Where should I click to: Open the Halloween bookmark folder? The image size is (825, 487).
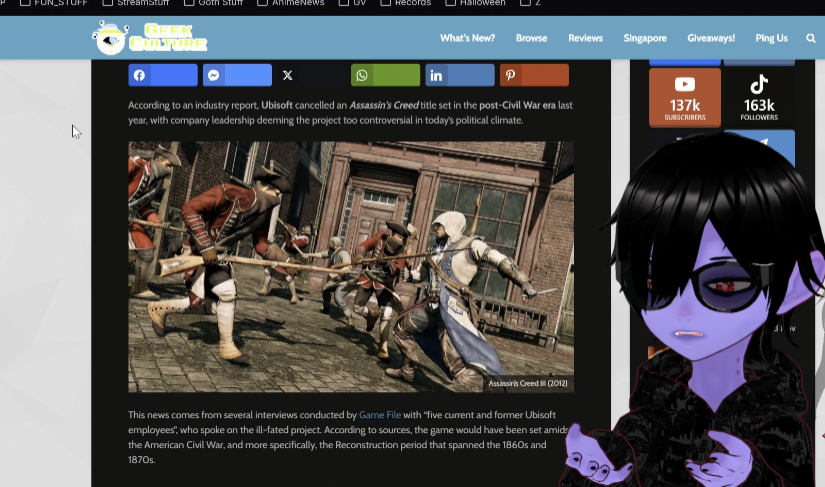[x=476, y=3]
